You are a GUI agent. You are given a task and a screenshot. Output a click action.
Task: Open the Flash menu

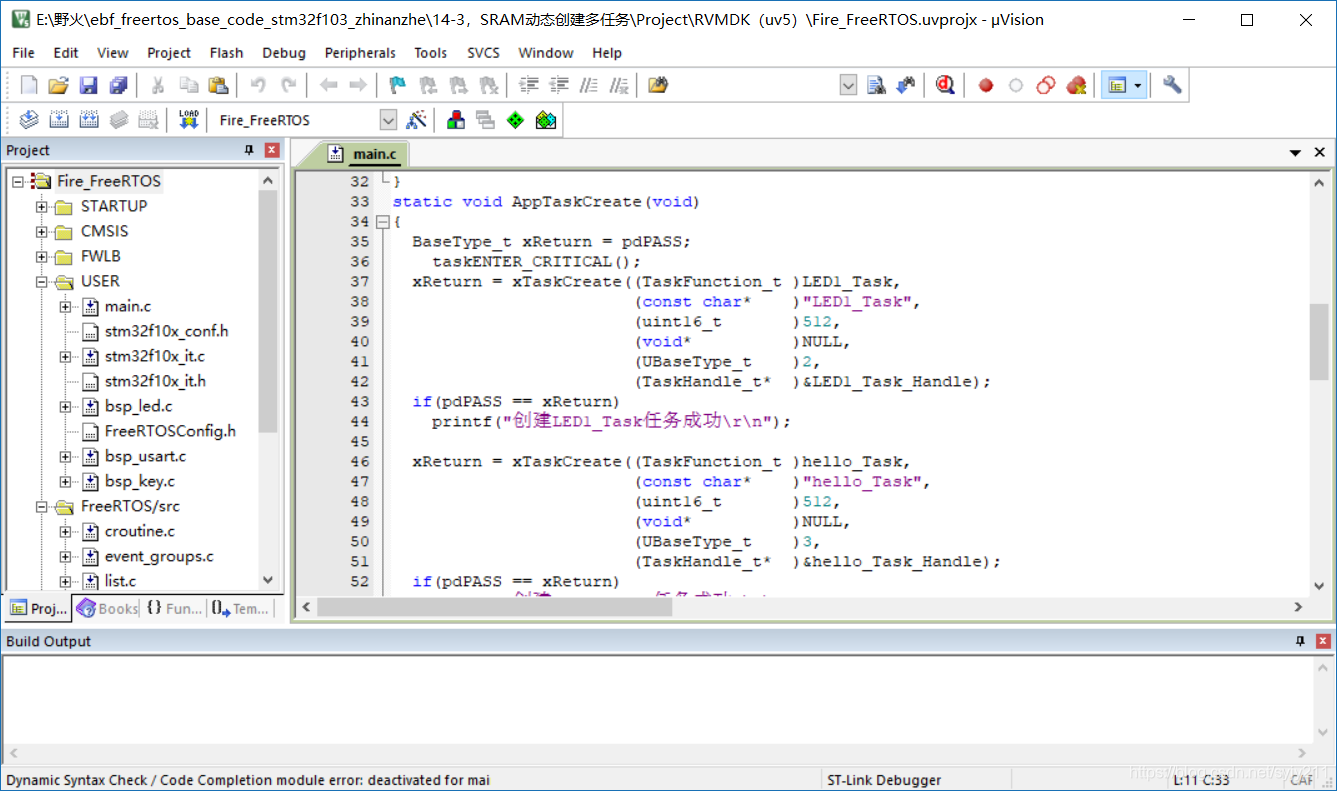pos(226,53)
